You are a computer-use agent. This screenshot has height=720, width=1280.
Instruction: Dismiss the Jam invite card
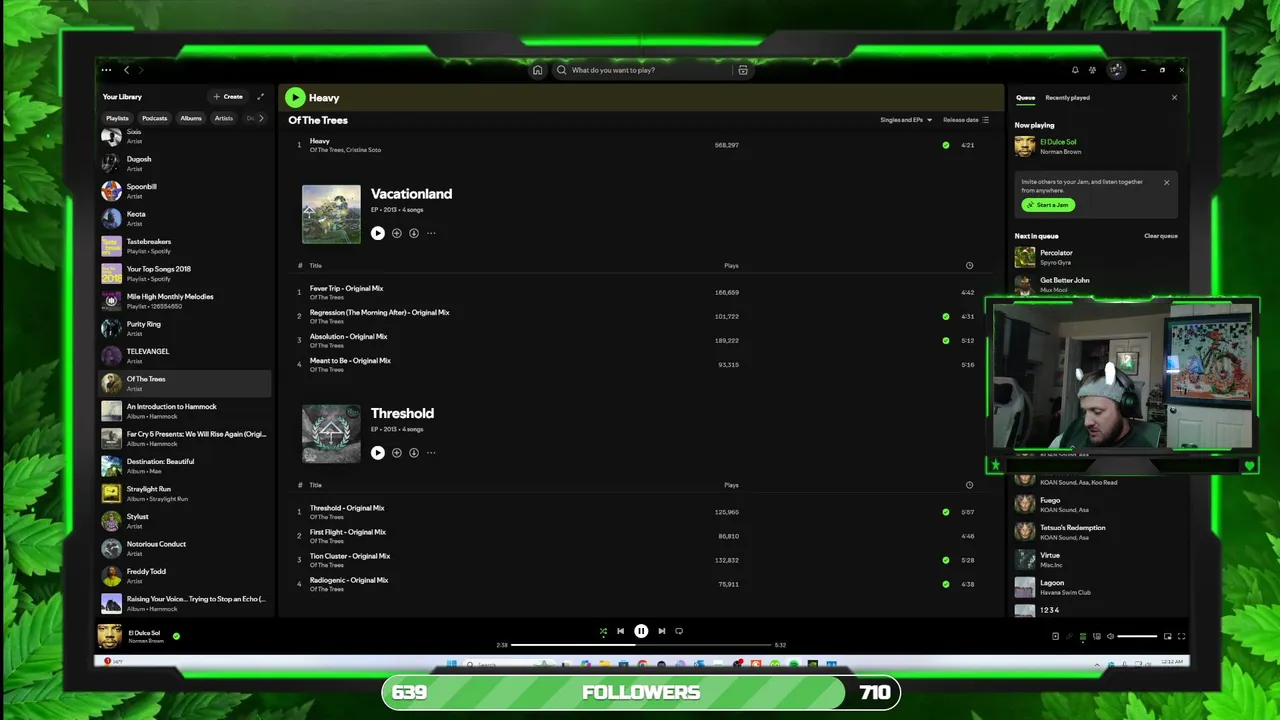pyautogui.click(x=1166, y=182)
